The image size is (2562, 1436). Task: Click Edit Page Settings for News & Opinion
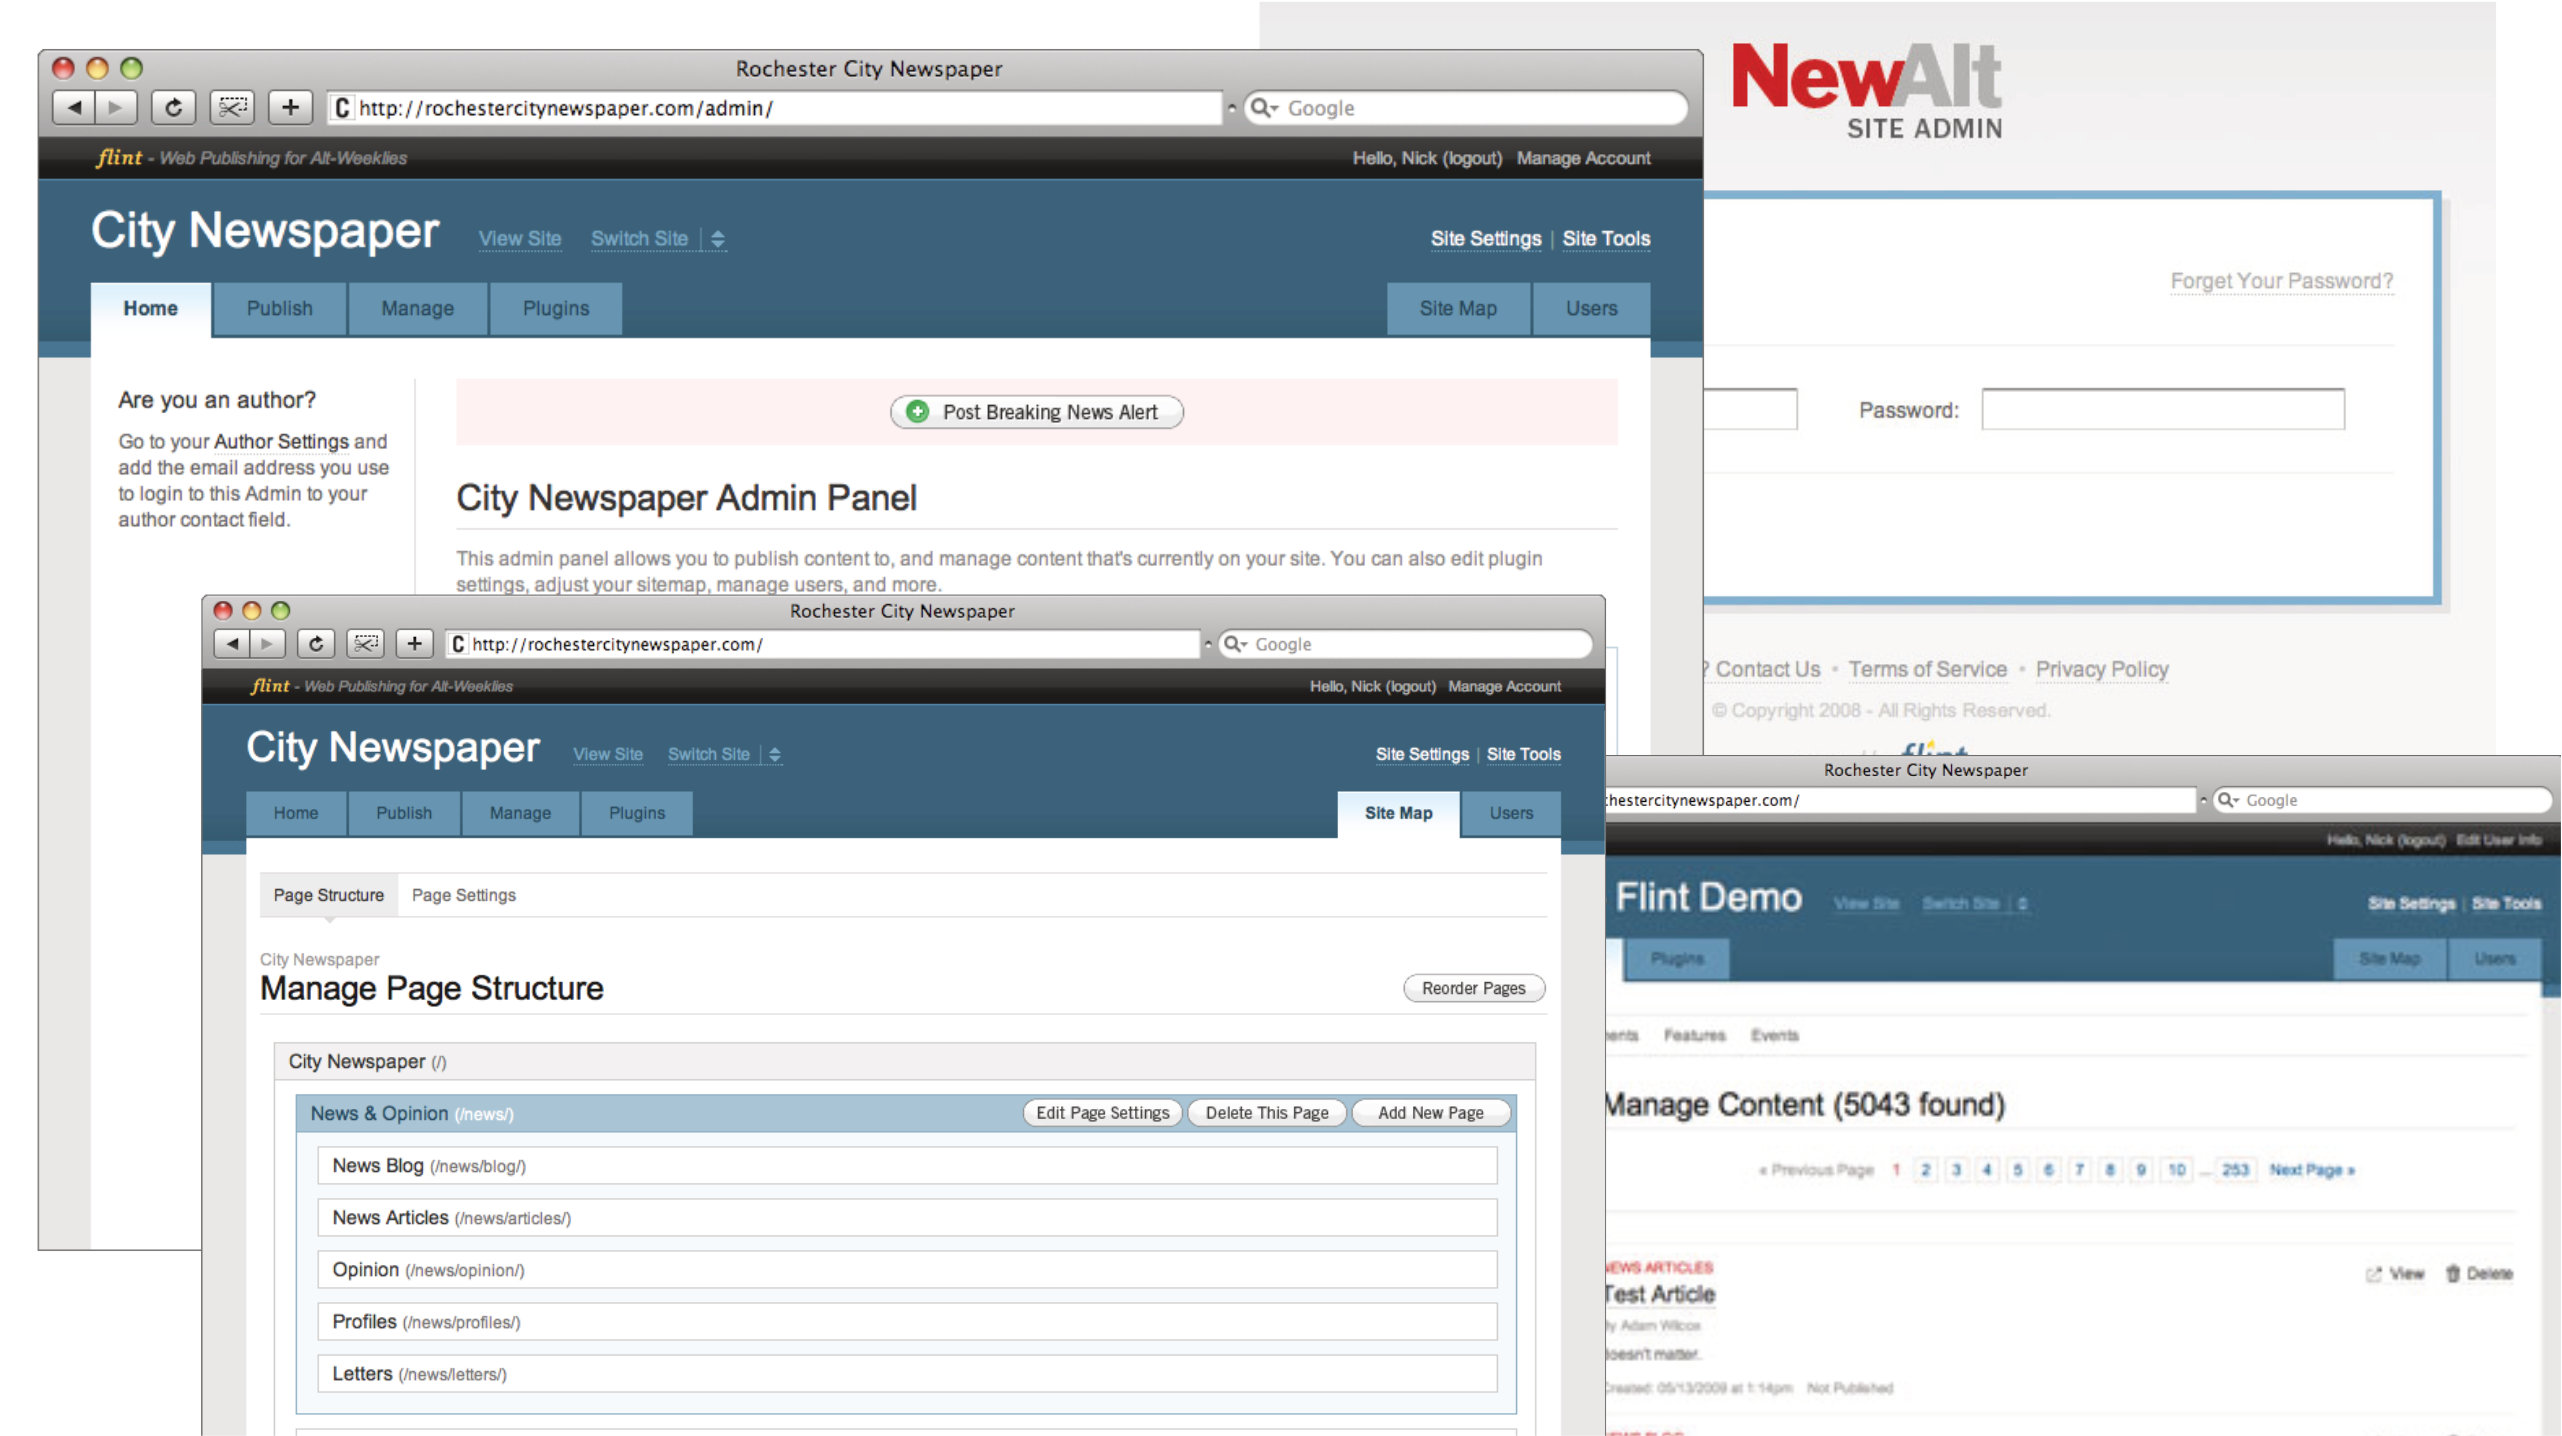click(x=1102, y=1113)
